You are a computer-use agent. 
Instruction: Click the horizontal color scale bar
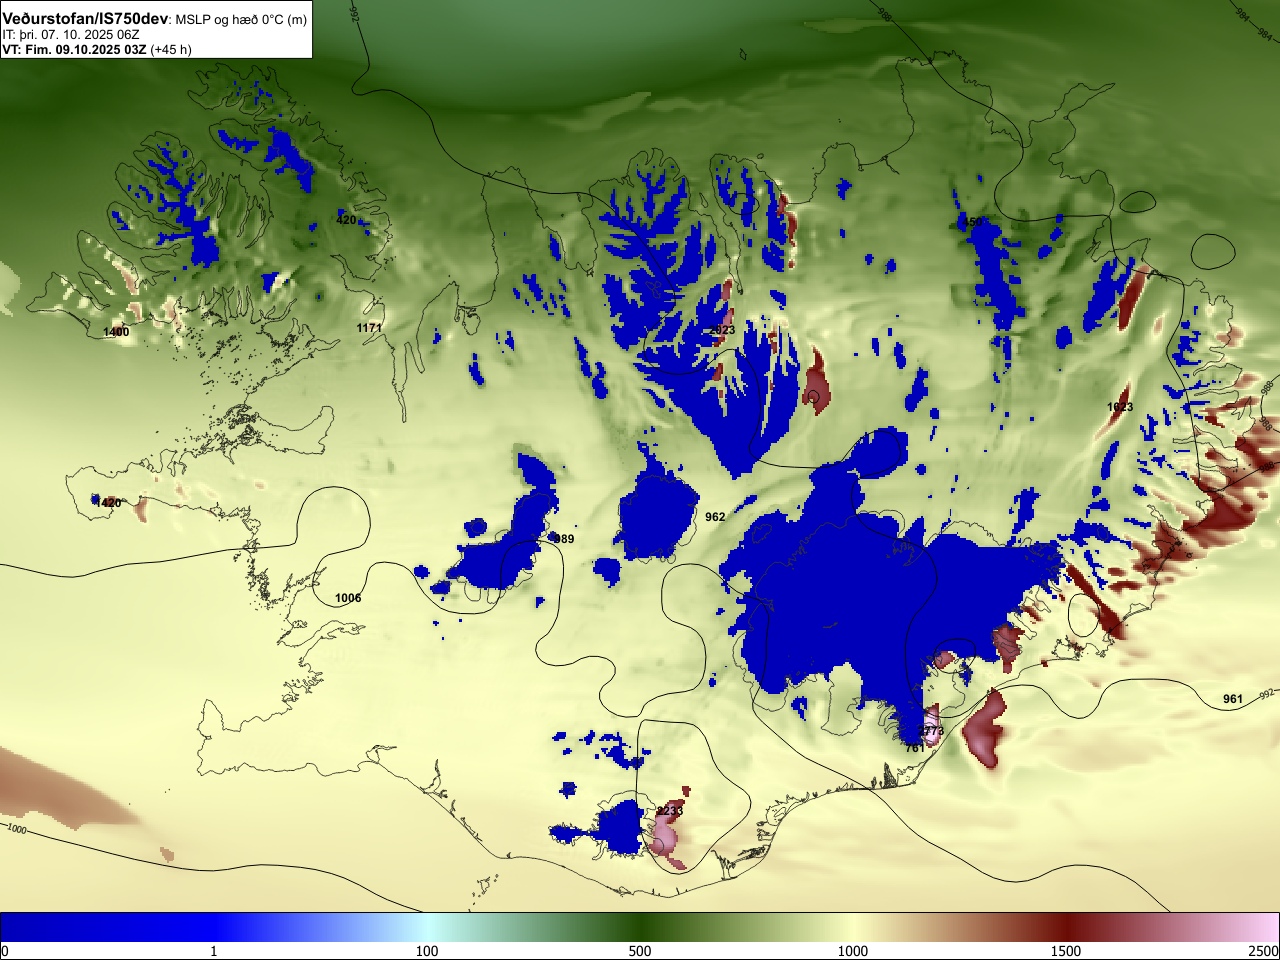640,927
